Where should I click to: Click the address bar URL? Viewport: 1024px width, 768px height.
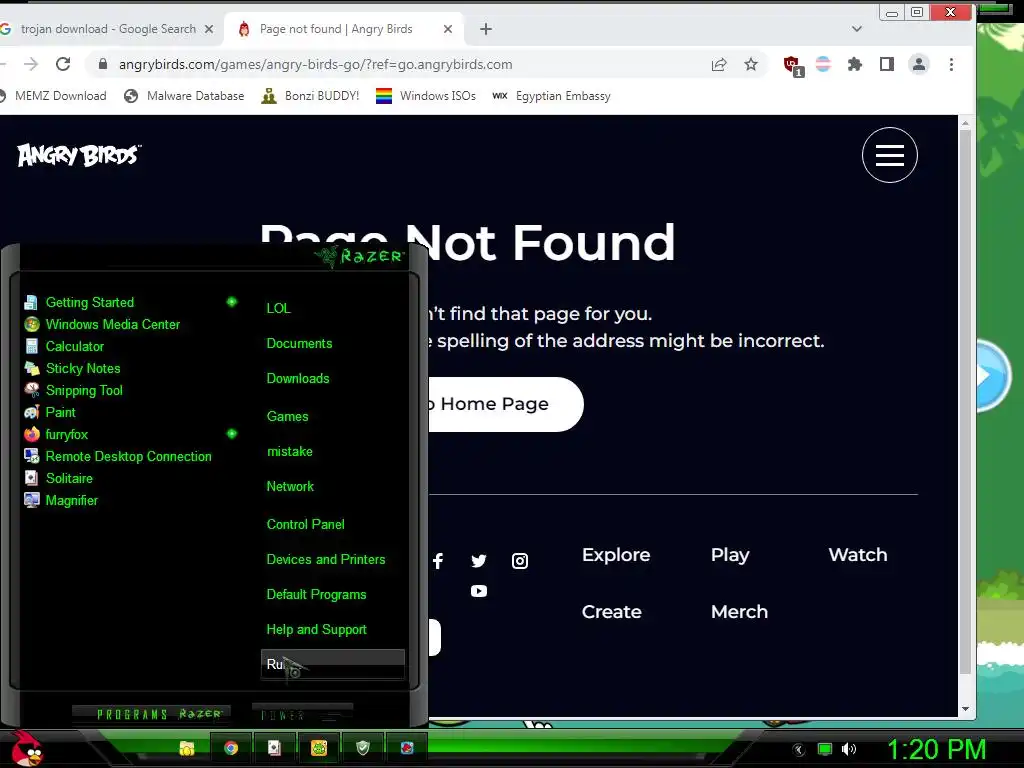tap(315, 64)
